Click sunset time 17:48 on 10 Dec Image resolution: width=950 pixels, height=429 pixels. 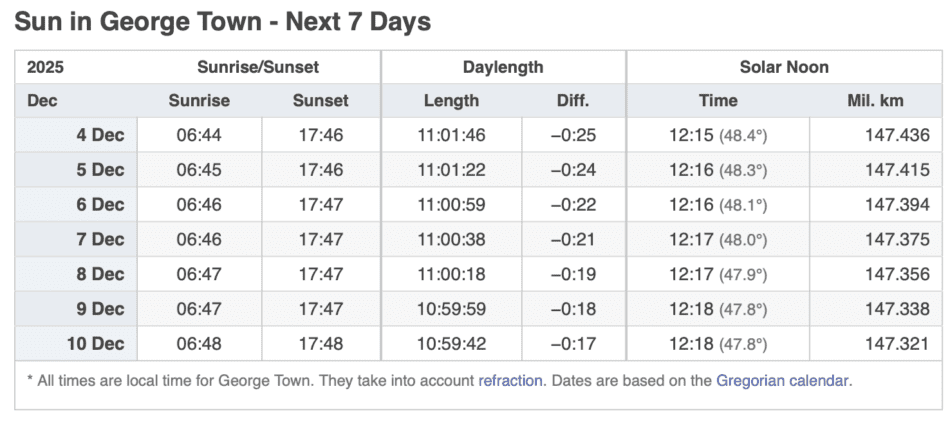[320, 343]
